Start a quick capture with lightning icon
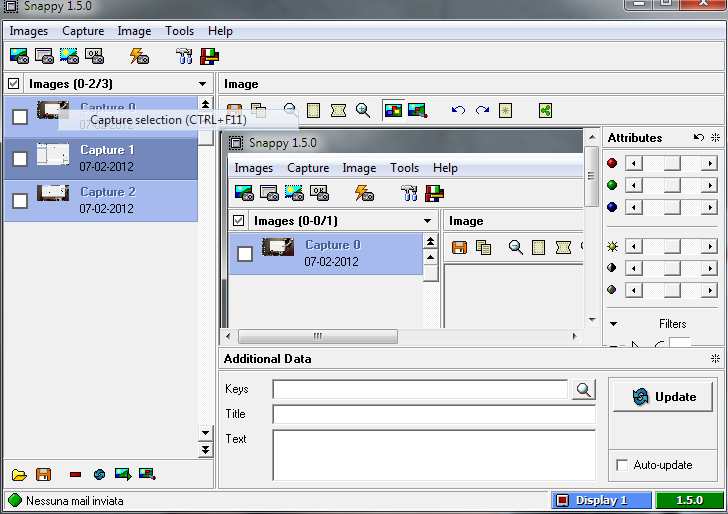Image resolution: width=728 pixels, height=514 pixels. pos(139,56)
